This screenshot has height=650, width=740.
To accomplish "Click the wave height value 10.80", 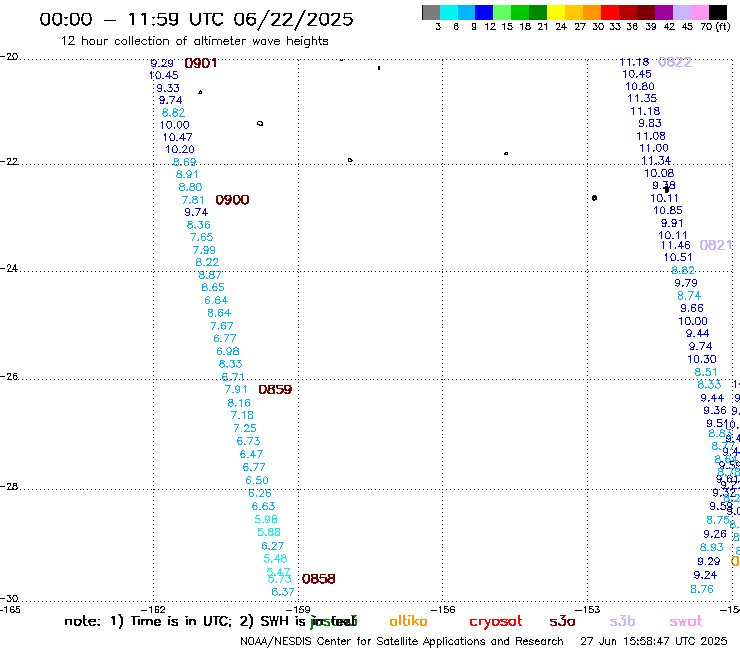I will pyautogui.click(x=640, y=86).
